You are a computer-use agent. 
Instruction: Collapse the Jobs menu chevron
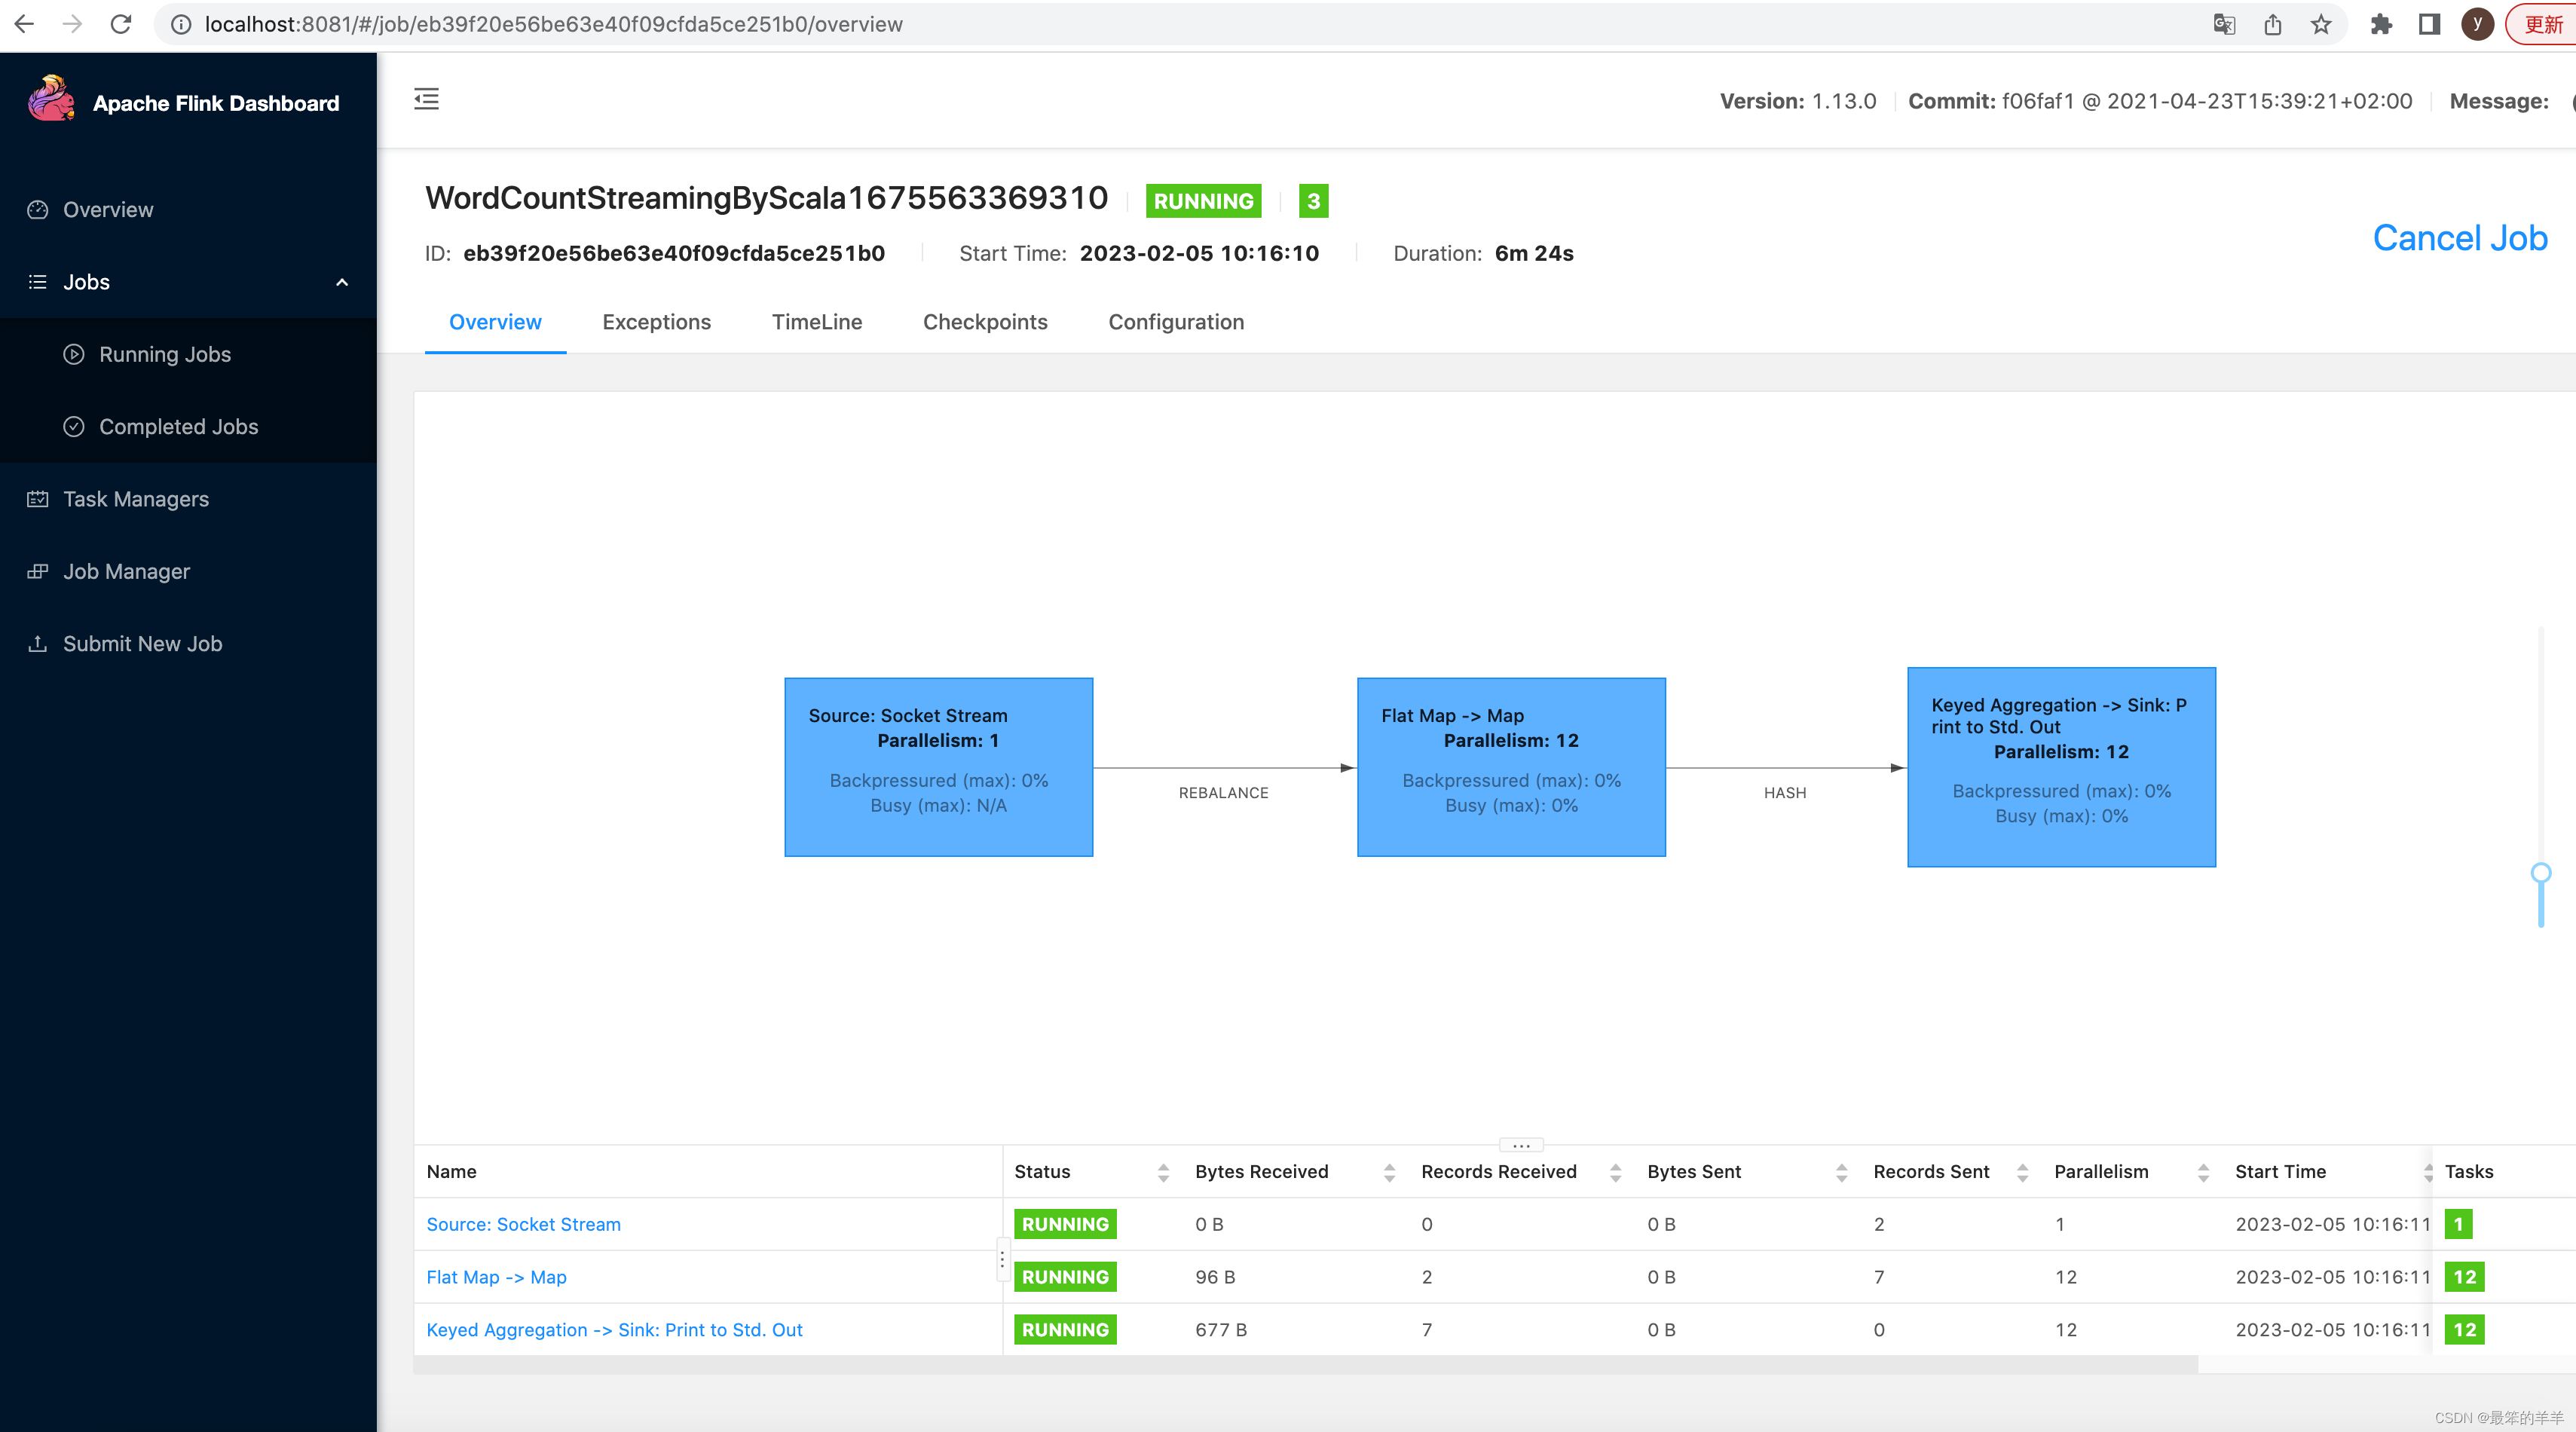coord(342,282)
